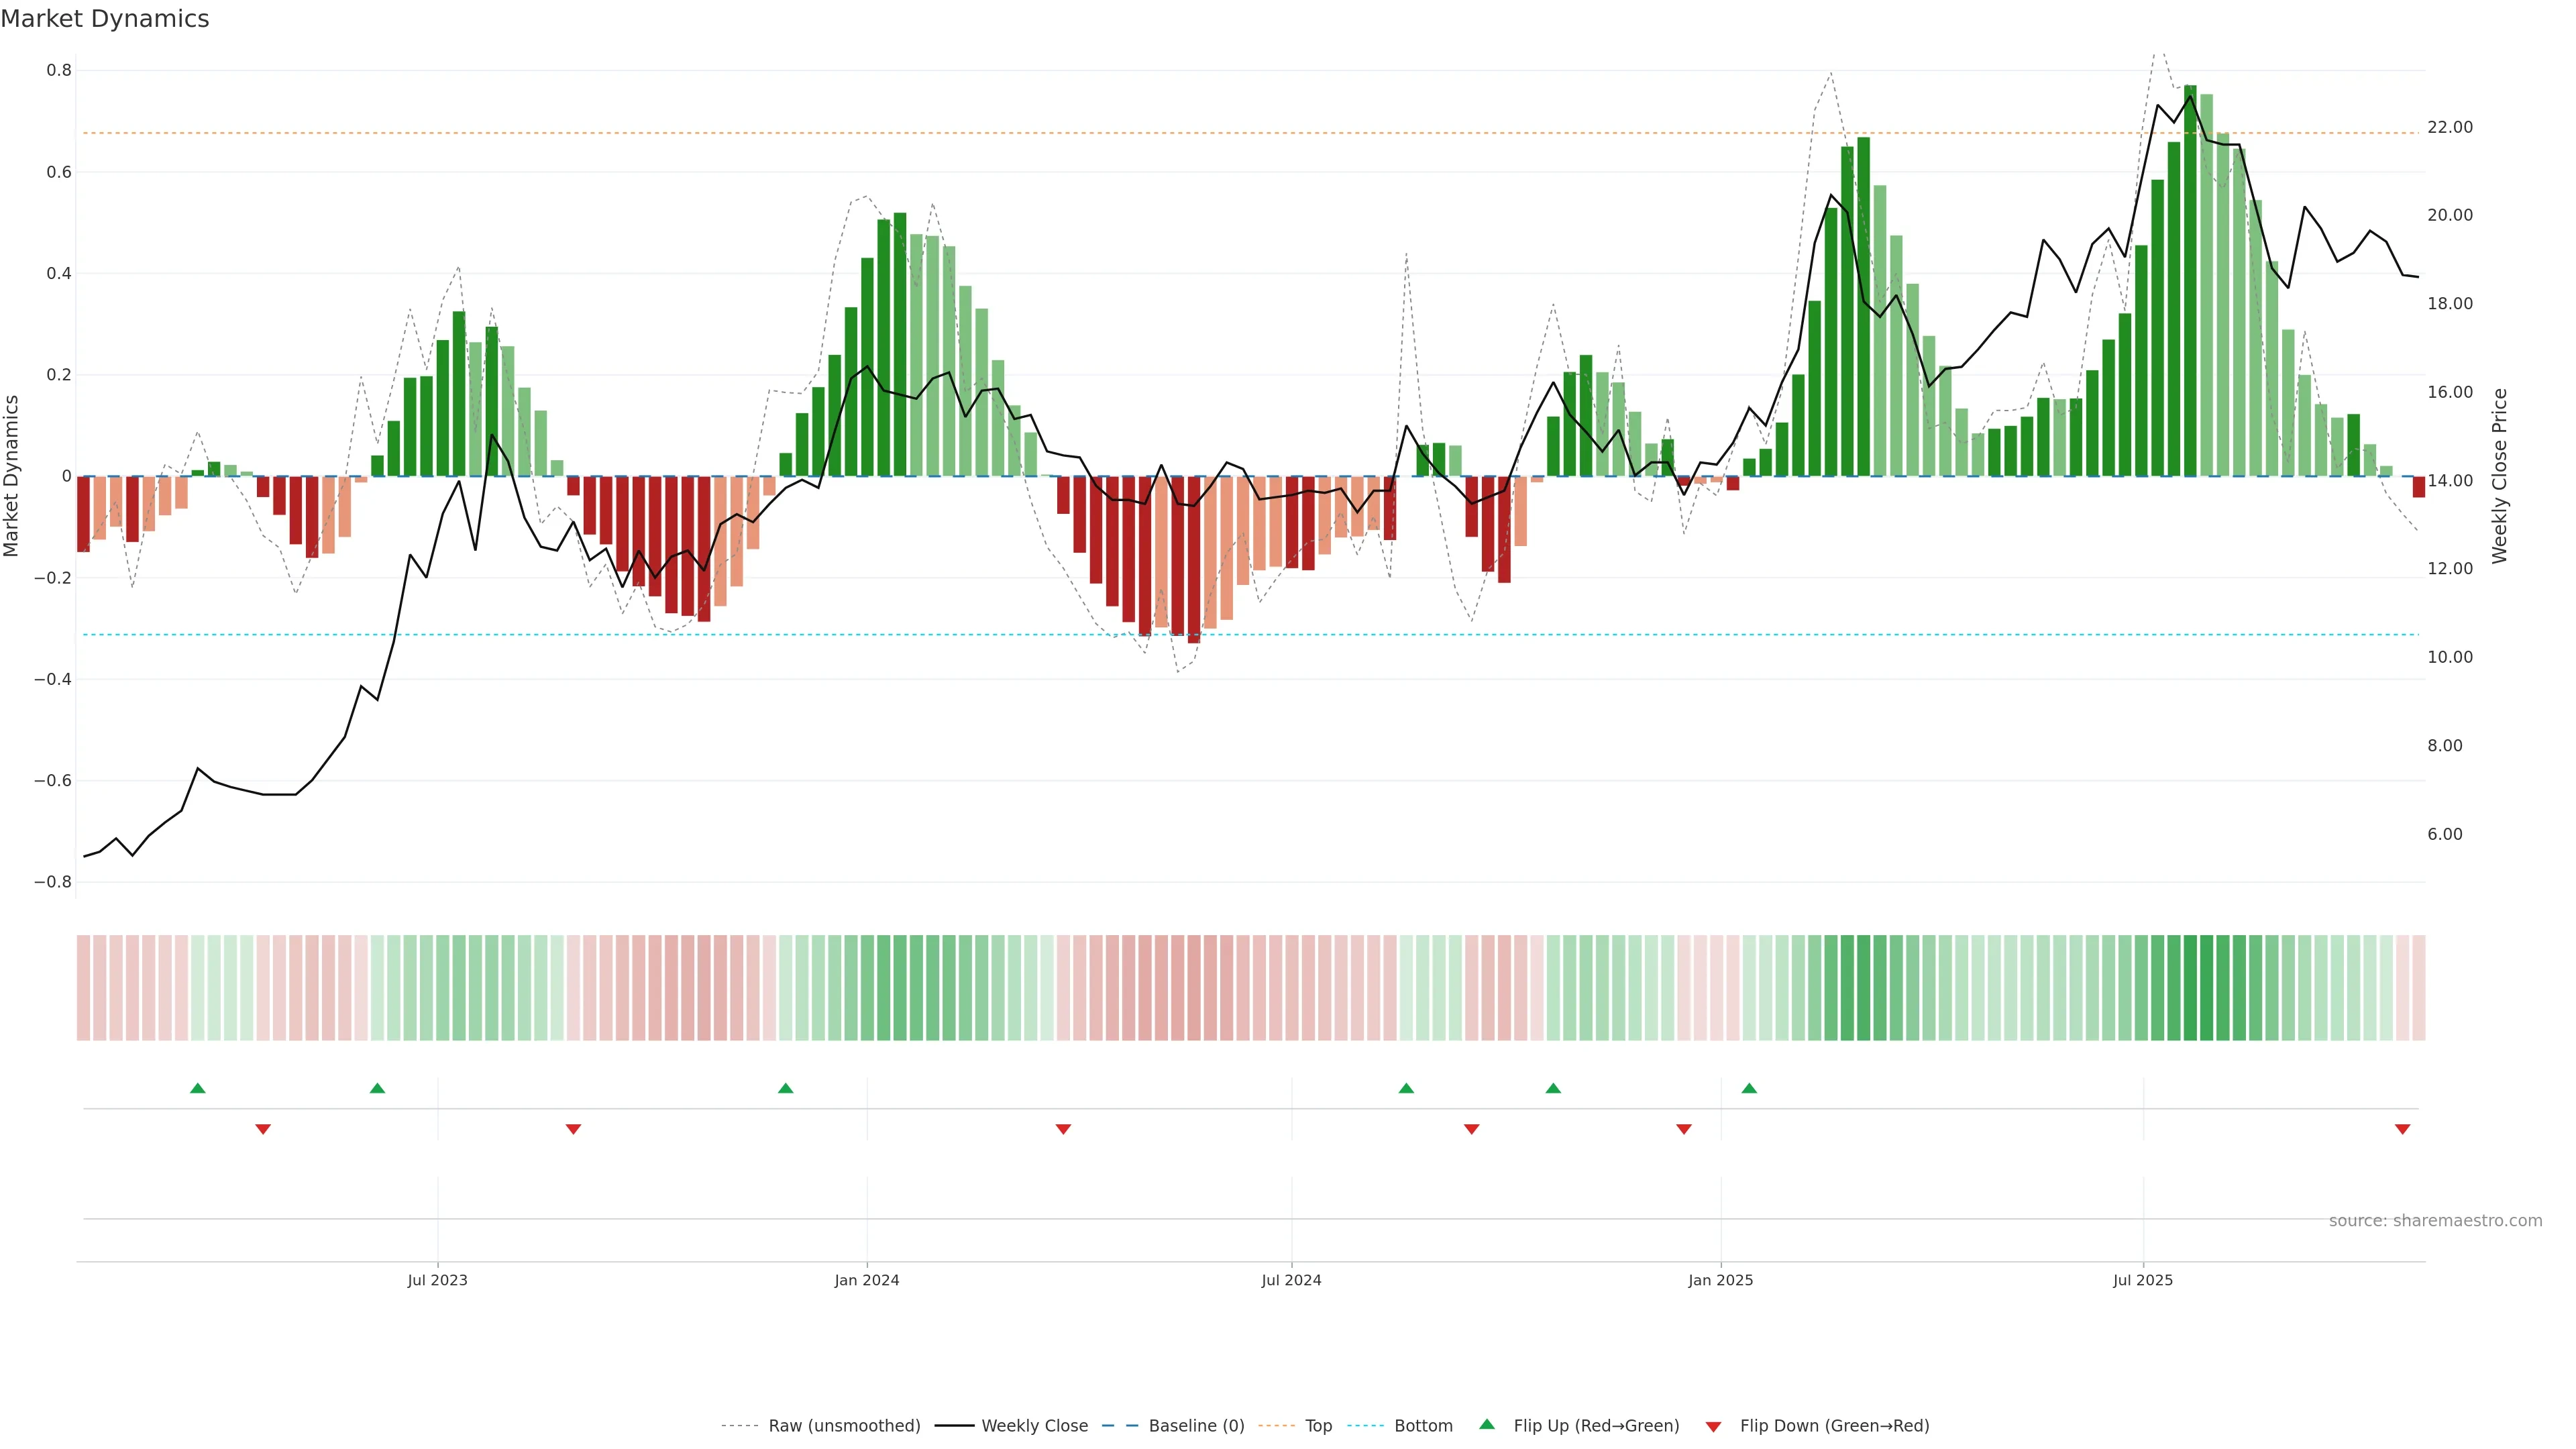Click the Flip Down red triangle legend icon
This screenshot has width=2576, height=1449.
tap(1713, 1427)
